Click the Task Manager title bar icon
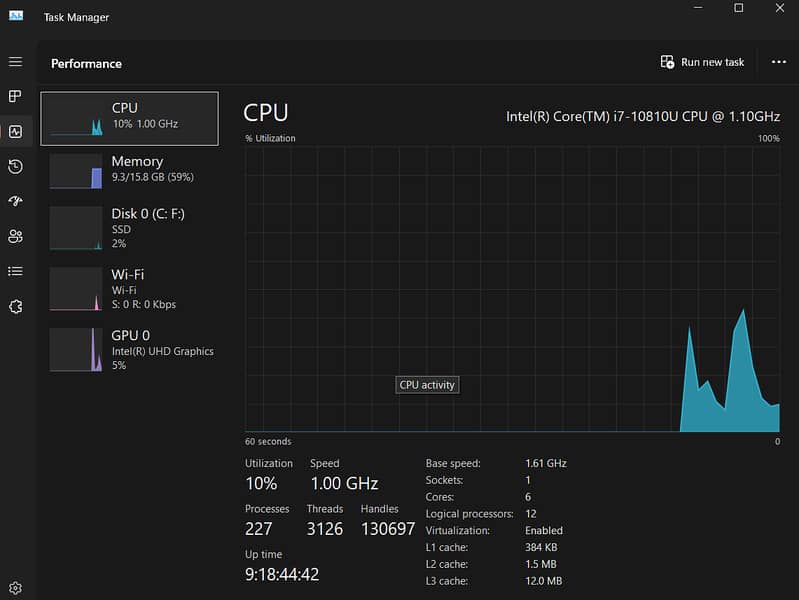 pyautogui.click(x=16, y=17)
